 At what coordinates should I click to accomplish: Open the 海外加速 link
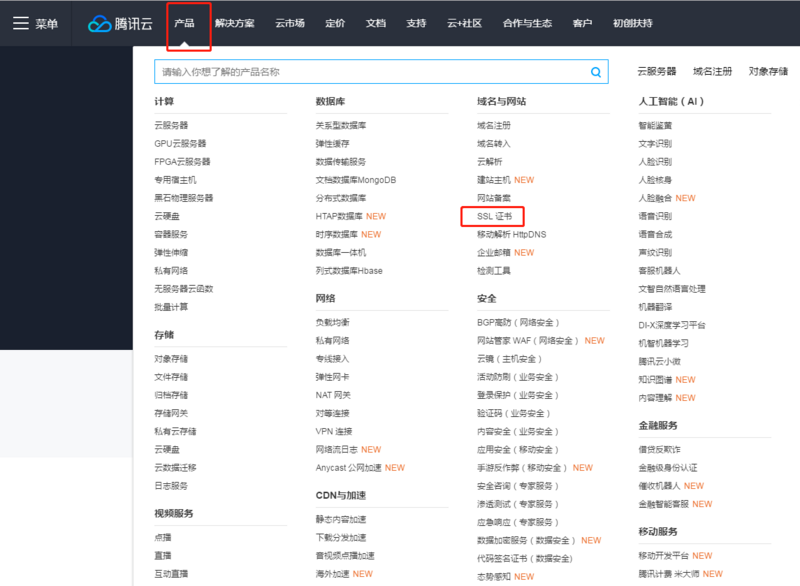pos(332,574)
